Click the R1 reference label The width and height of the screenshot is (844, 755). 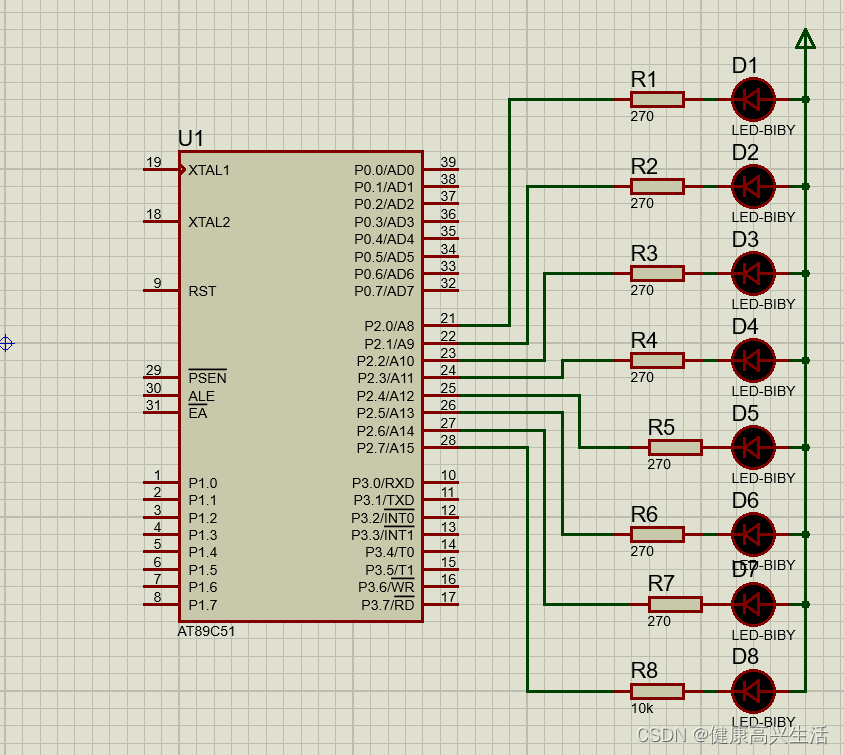[x=644, y=80]
